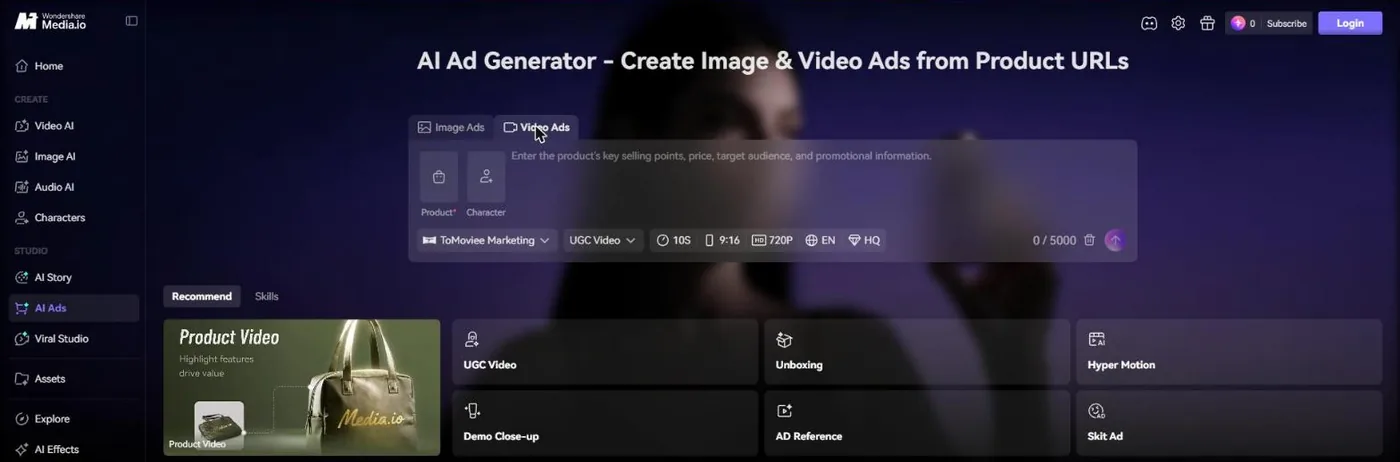Open Viral Studio in the sidebar
The width and height of the screenshot is (1400, 462).
click(73, 338)
